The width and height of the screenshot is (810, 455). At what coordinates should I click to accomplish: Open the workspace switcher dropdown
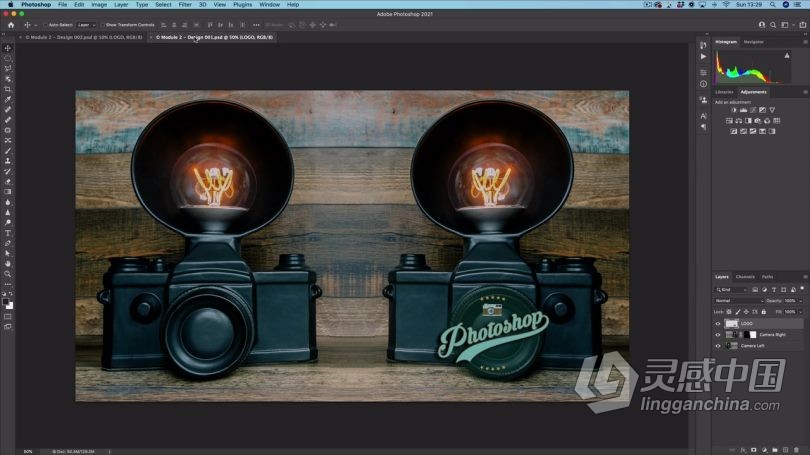click(787, 25)
